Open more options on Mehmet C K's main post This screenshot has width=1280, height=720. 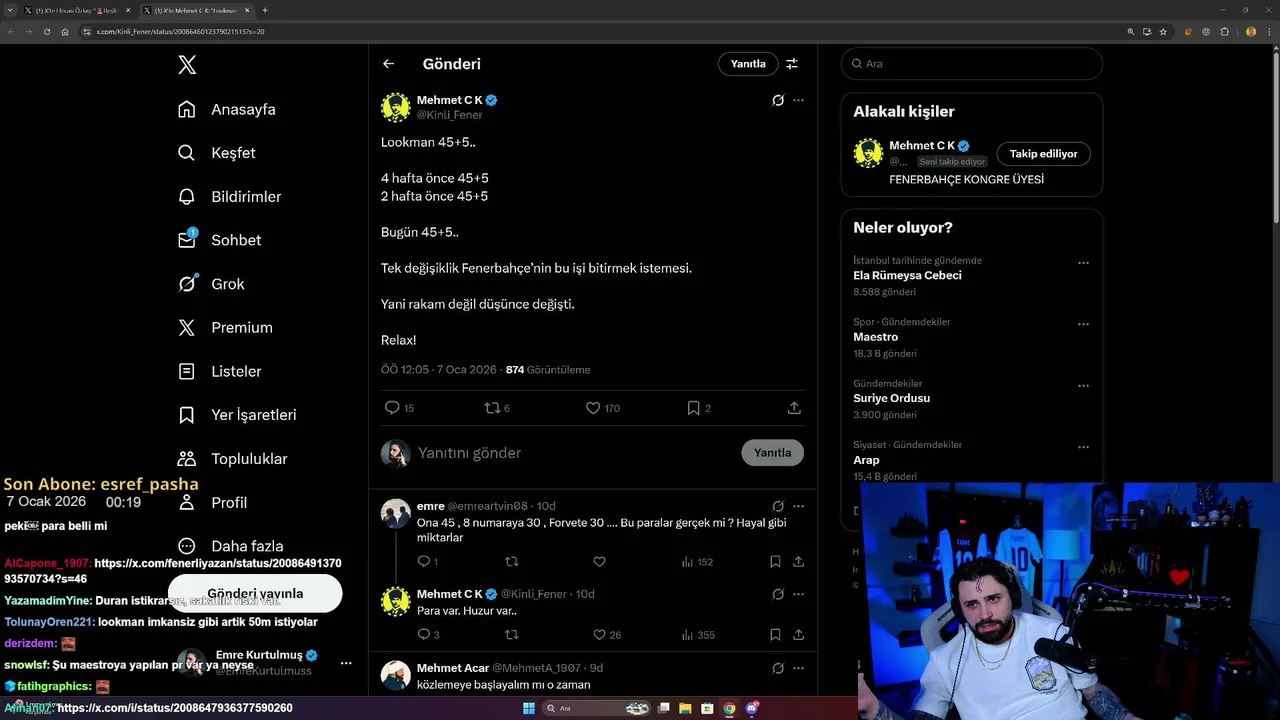click(x=798, y=100)
